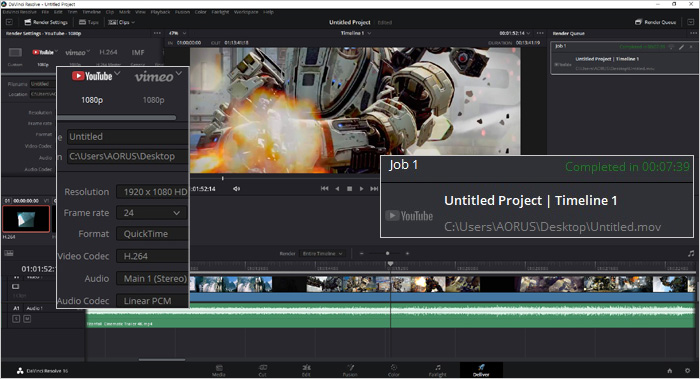Open Render Queue options menu (three dots)

(x=693, y=33)
